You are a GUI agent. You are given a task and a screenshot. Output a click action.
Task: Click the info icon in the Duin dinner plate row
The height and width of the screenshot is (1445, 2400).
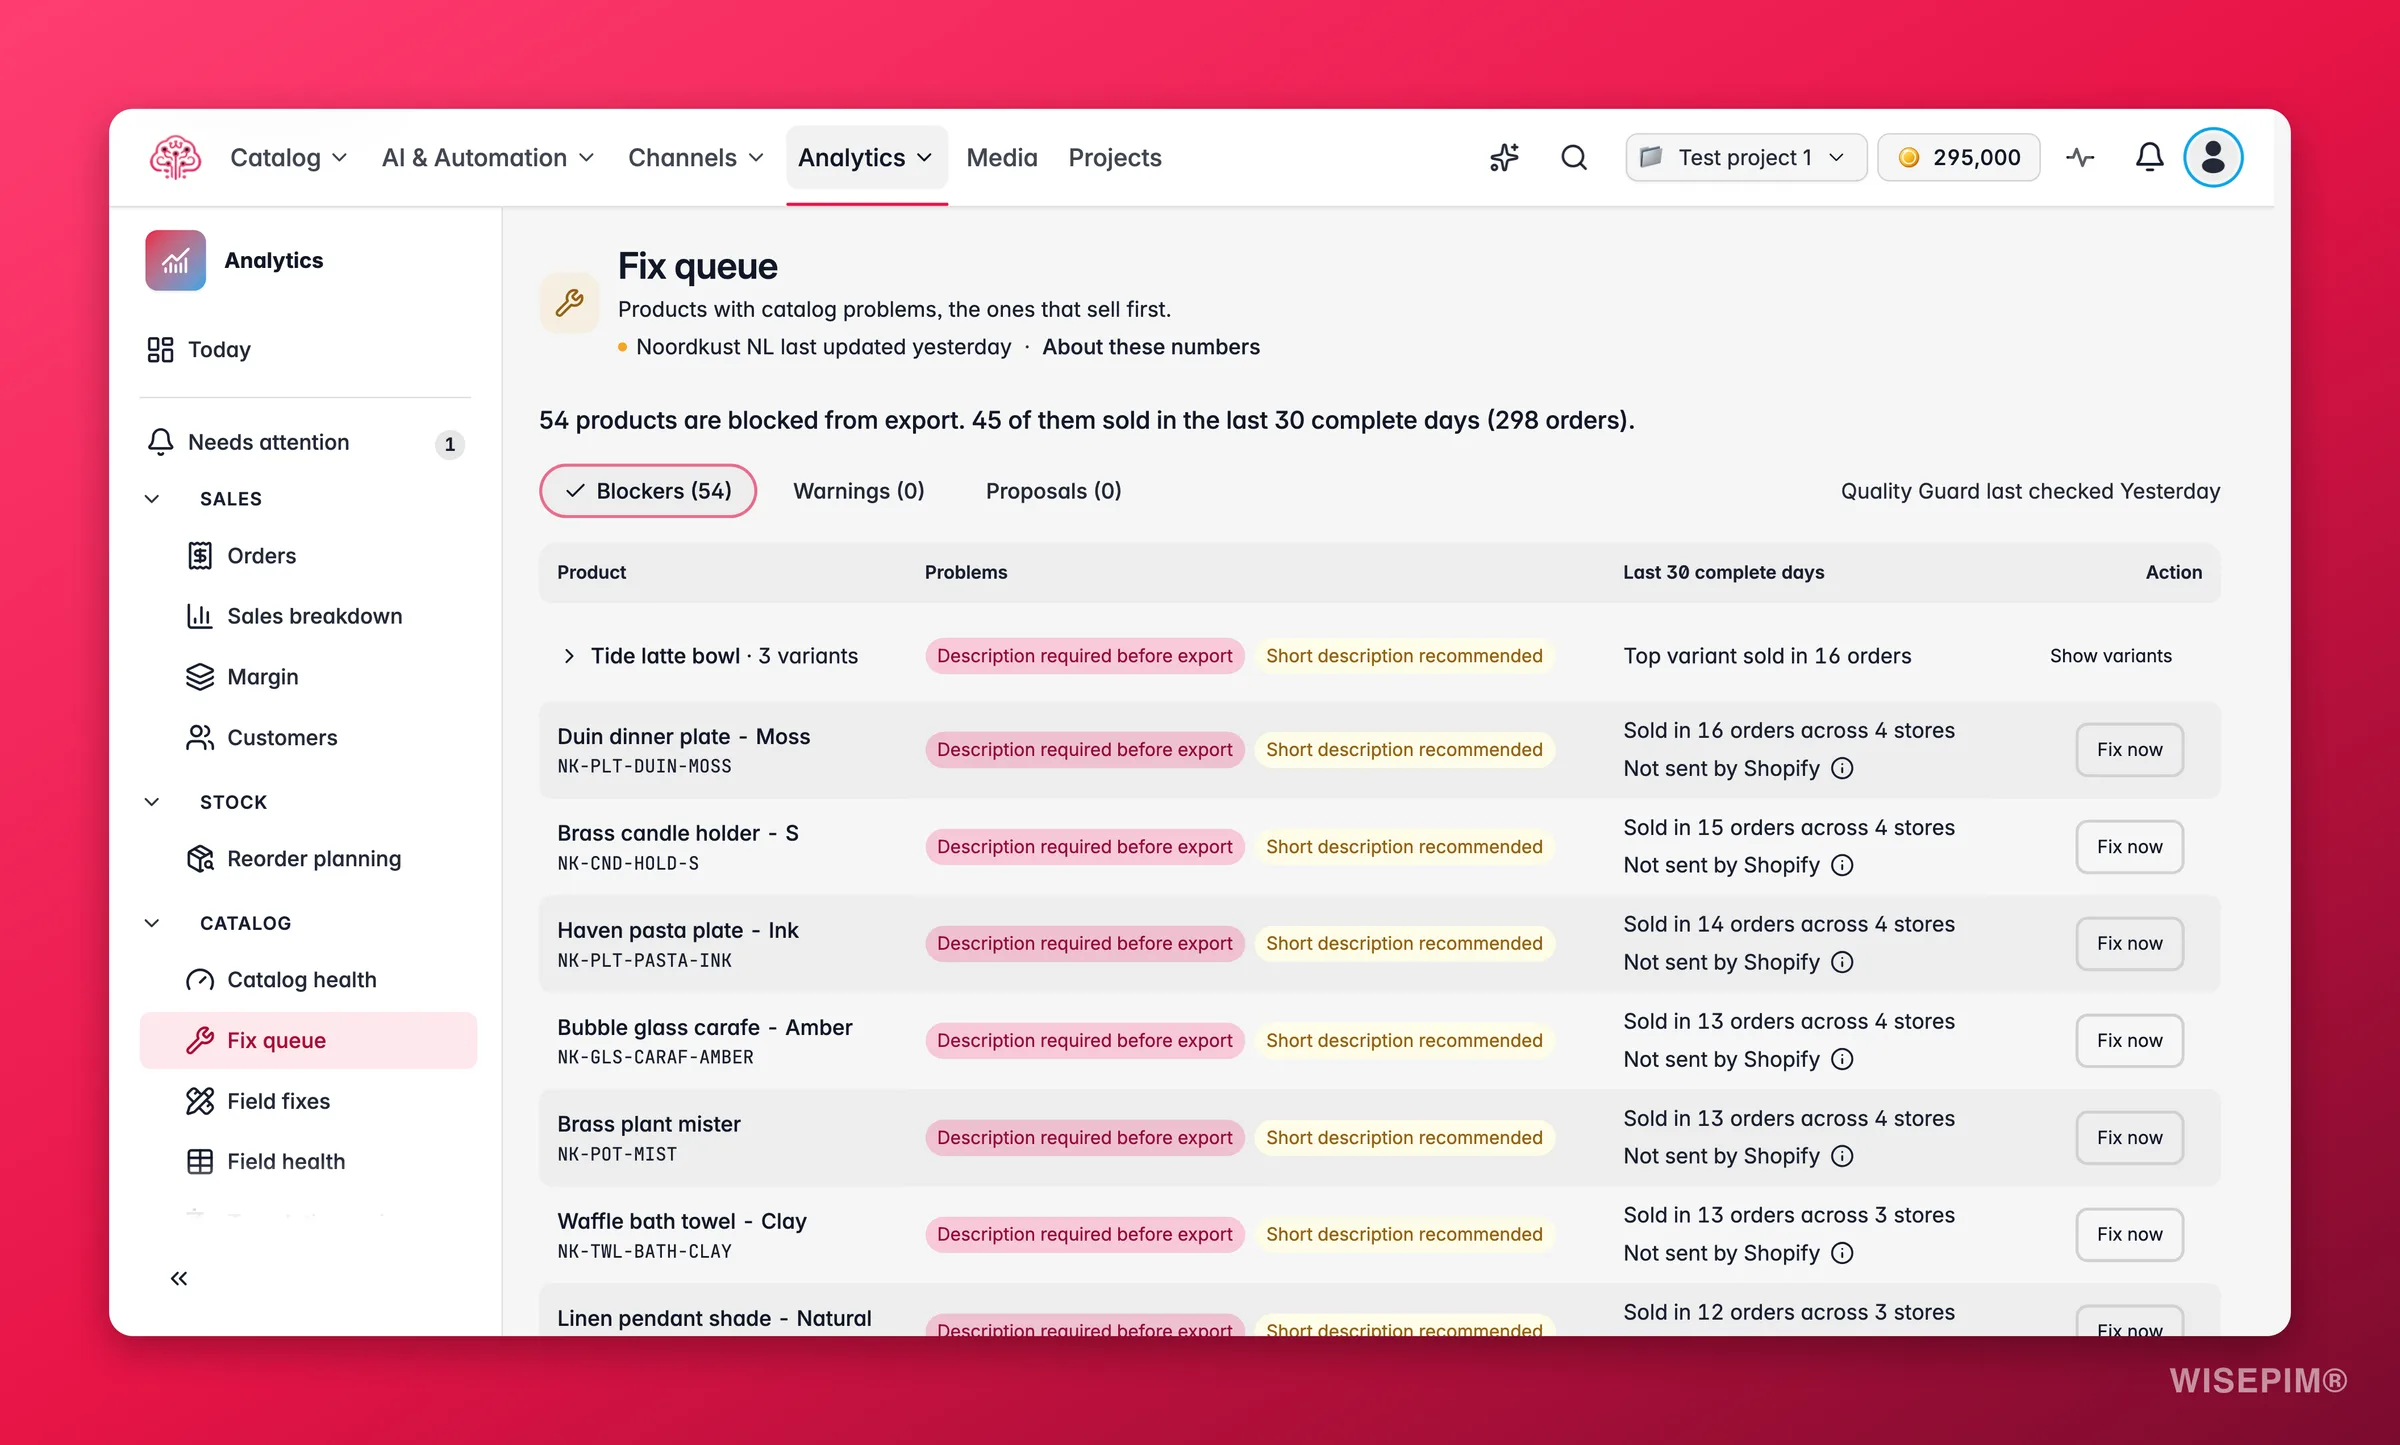pyautogui.click(x=1842, y=768)
